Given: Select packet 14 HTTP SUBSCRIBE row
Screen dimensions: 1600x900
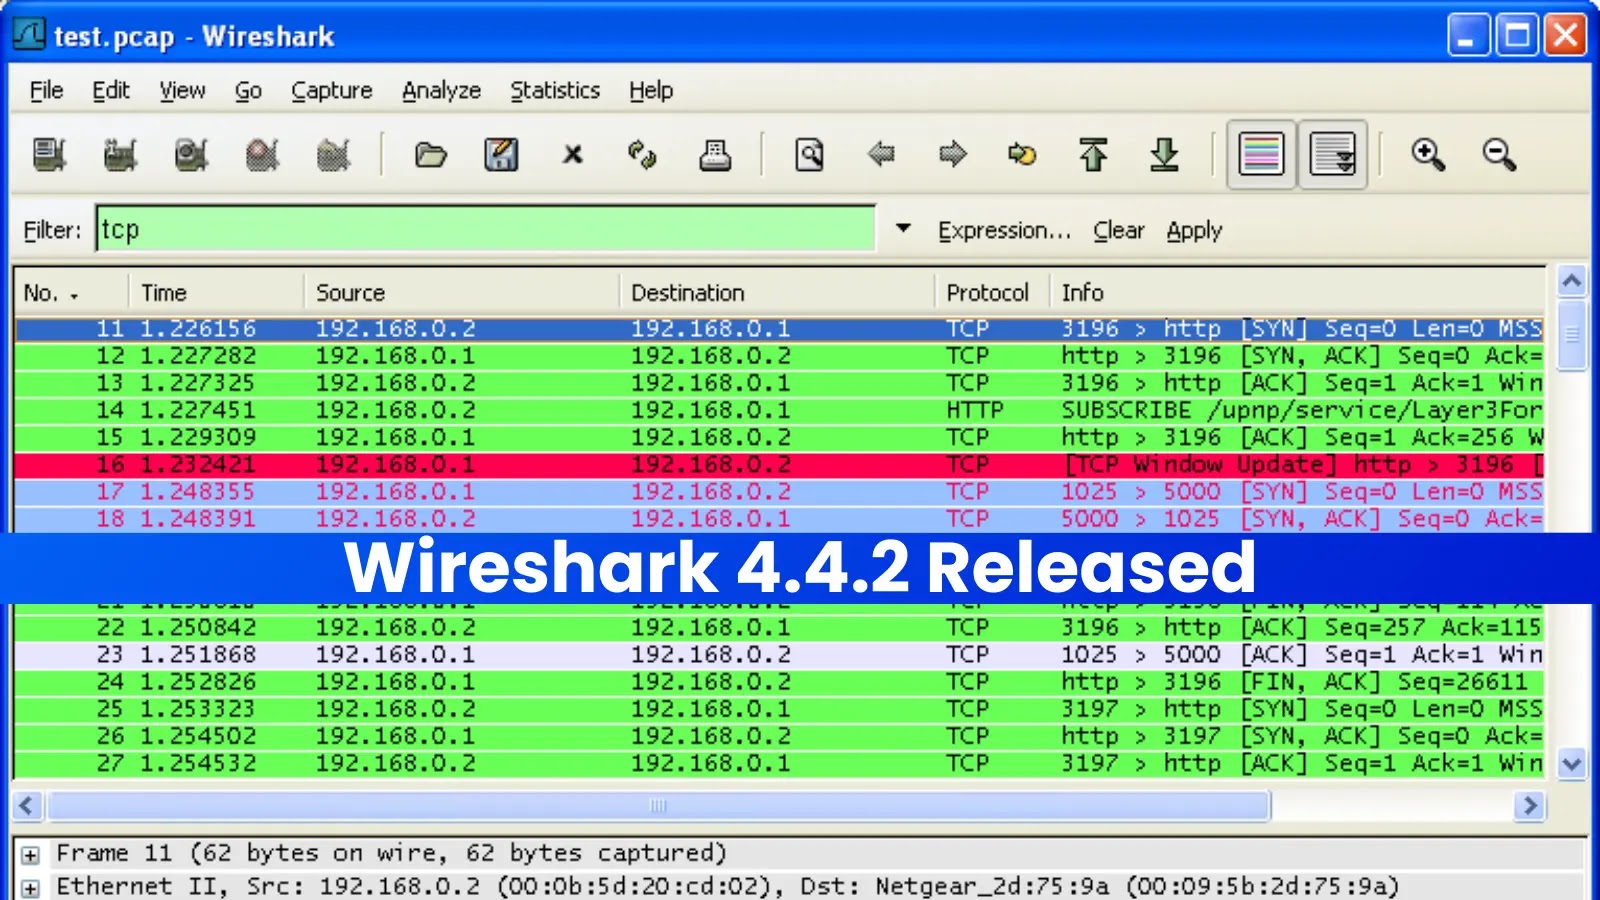Looking at the screenshot, I should (779, 410).
